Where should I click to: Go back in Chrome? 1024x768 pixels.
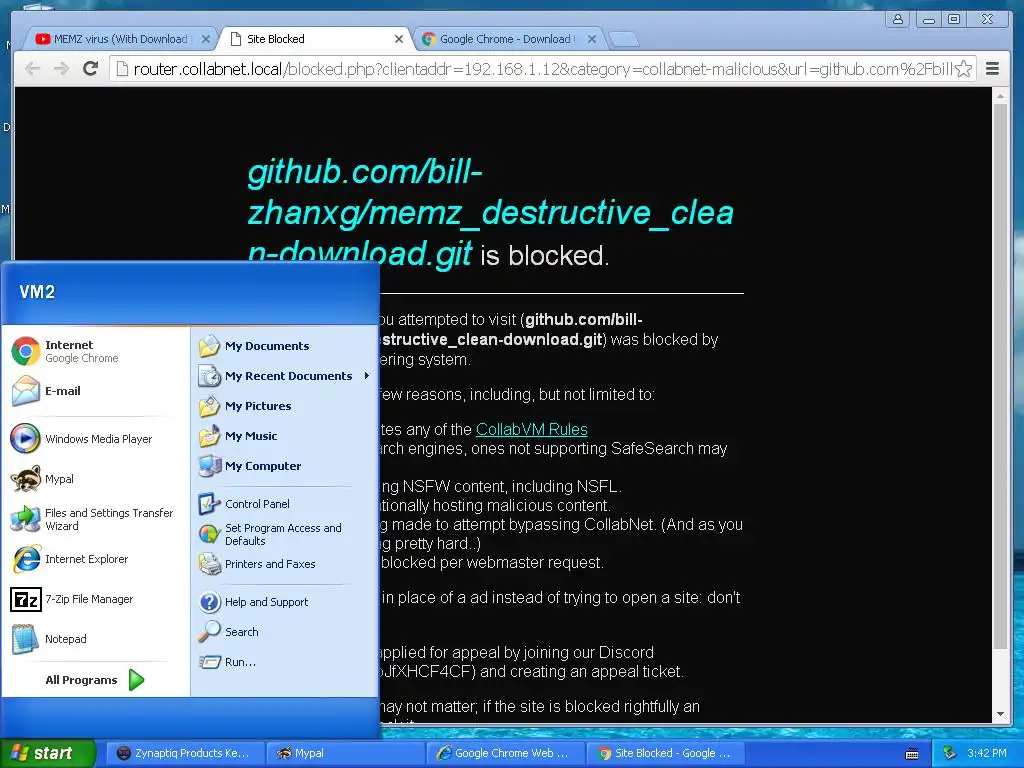[x=33, y=69]
